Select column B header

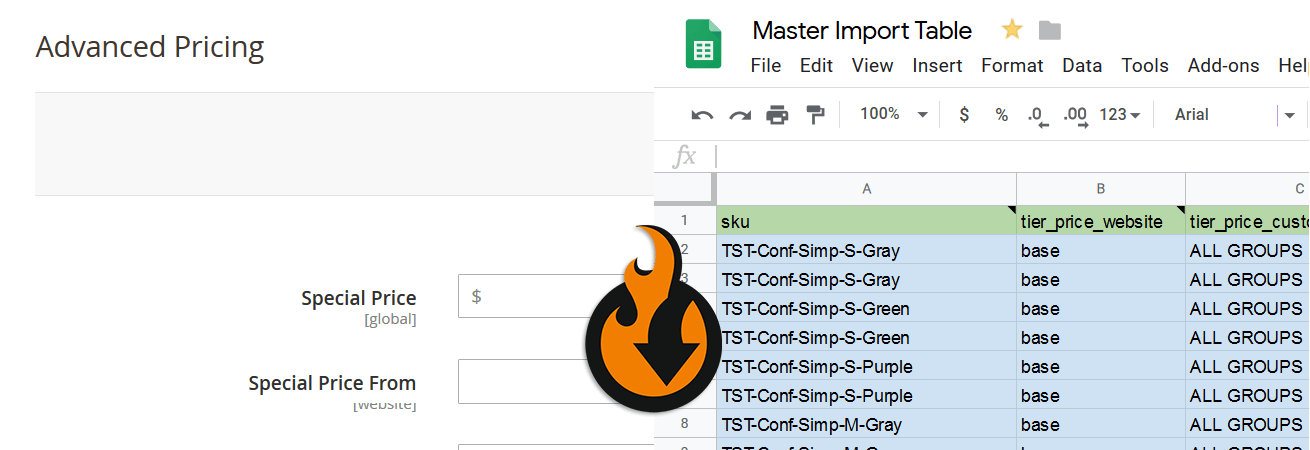(x=1101, y=189)
